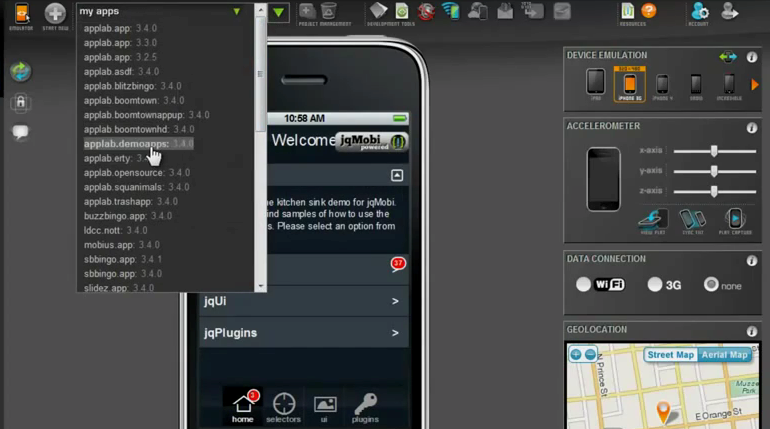This screenshot has height=429, width=770.
Task: Switch to Street Map view
Action: tap(670, 355)
